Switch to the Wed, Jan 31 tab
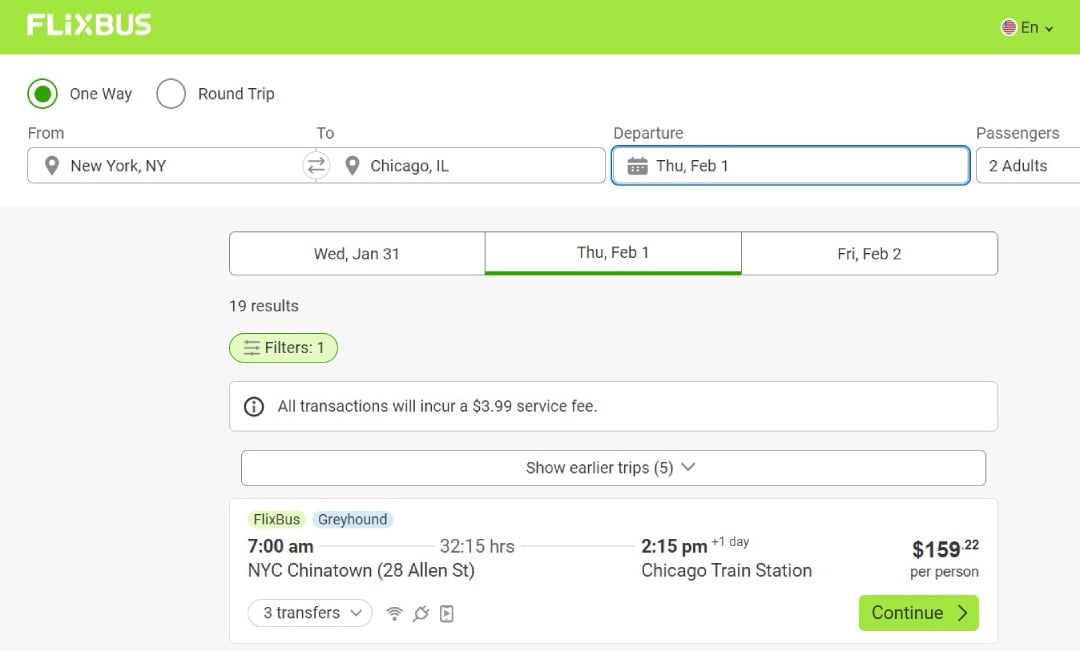1080x651 pixels. 357,254
